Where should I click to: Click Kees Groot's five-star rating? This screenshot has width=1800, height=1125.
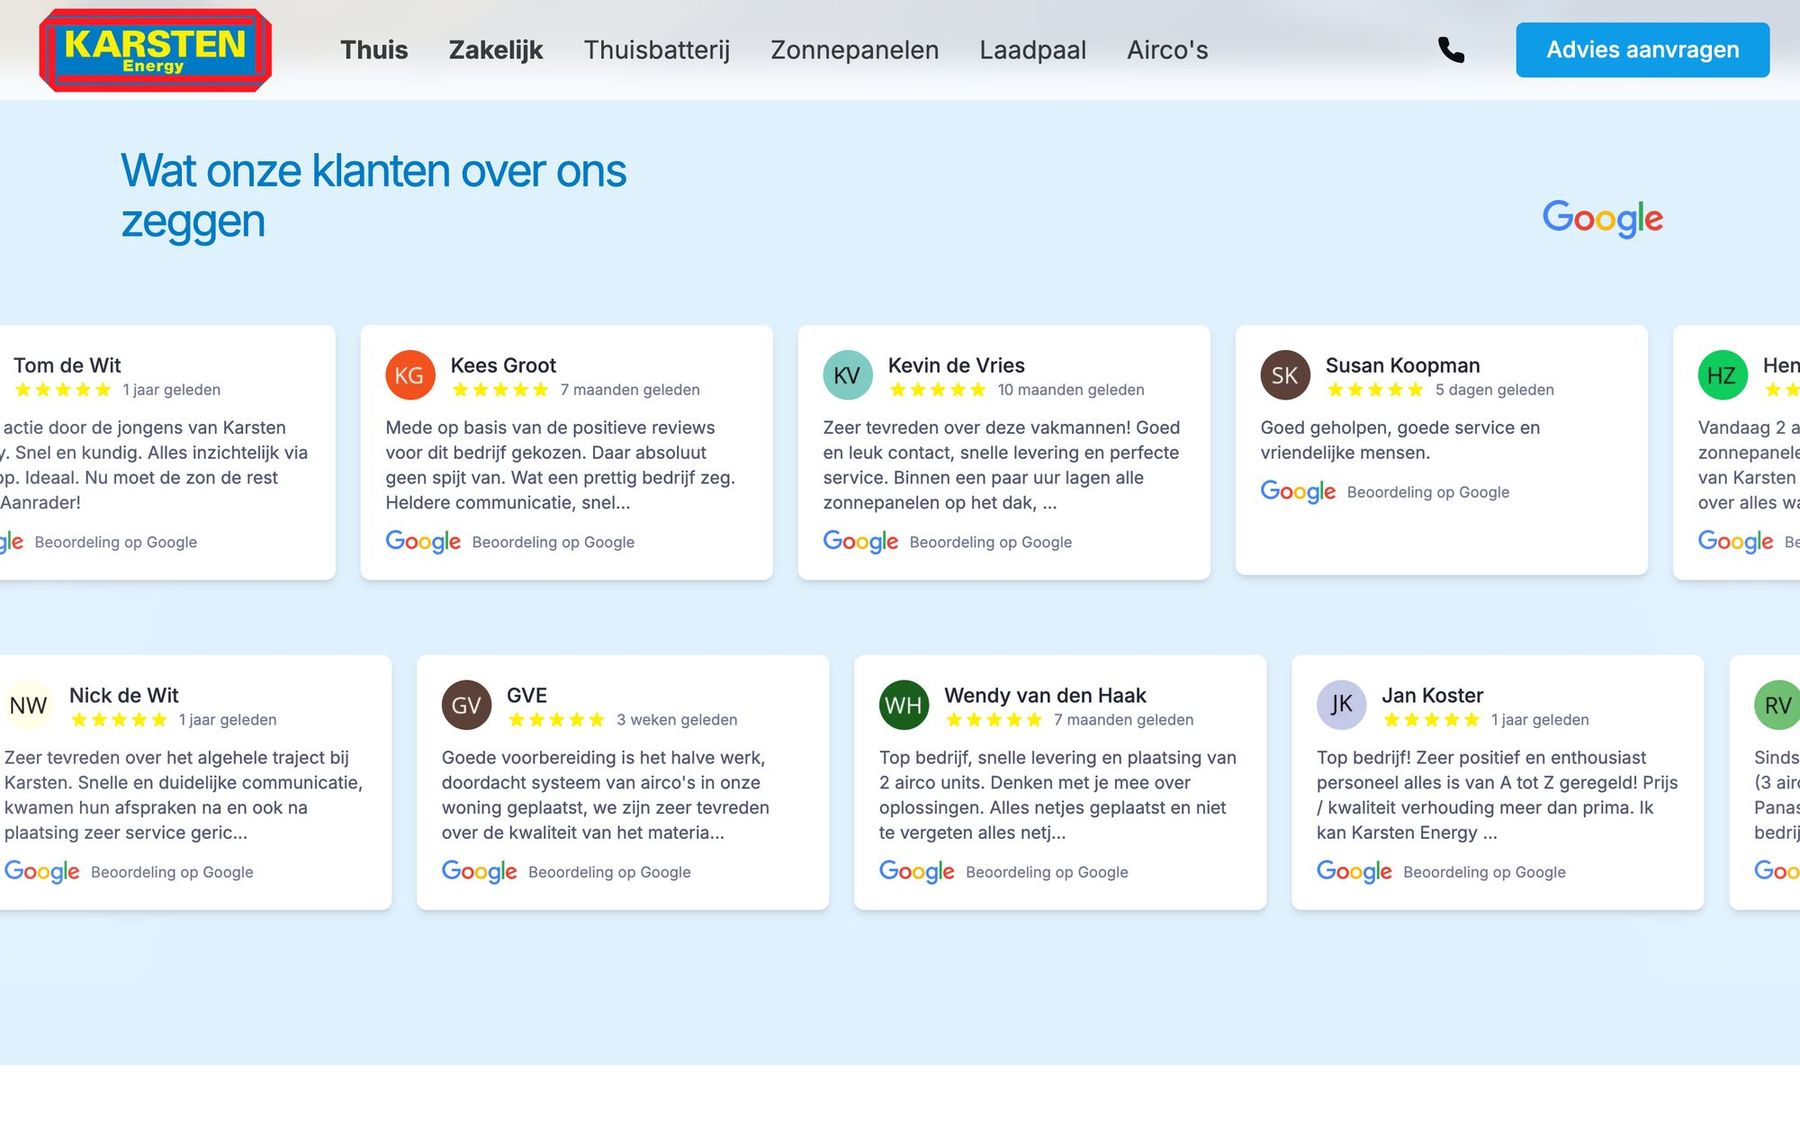tap(500, 390)
